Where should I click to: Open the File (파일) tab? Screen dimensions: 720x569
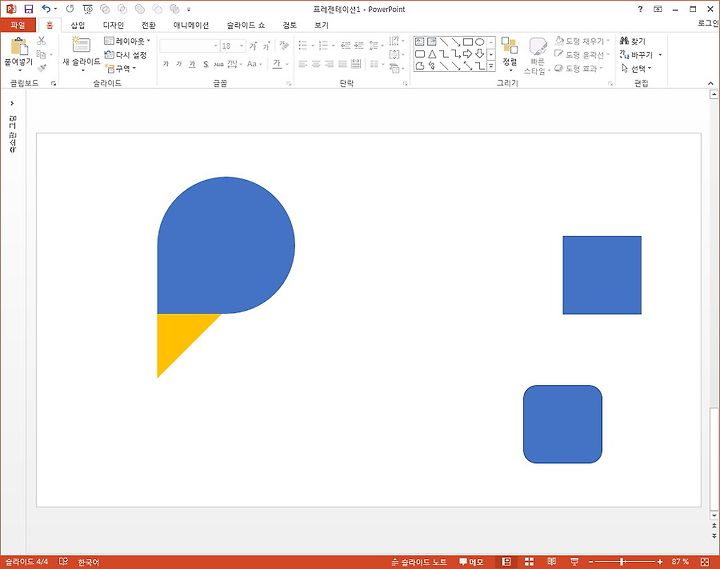17,25
